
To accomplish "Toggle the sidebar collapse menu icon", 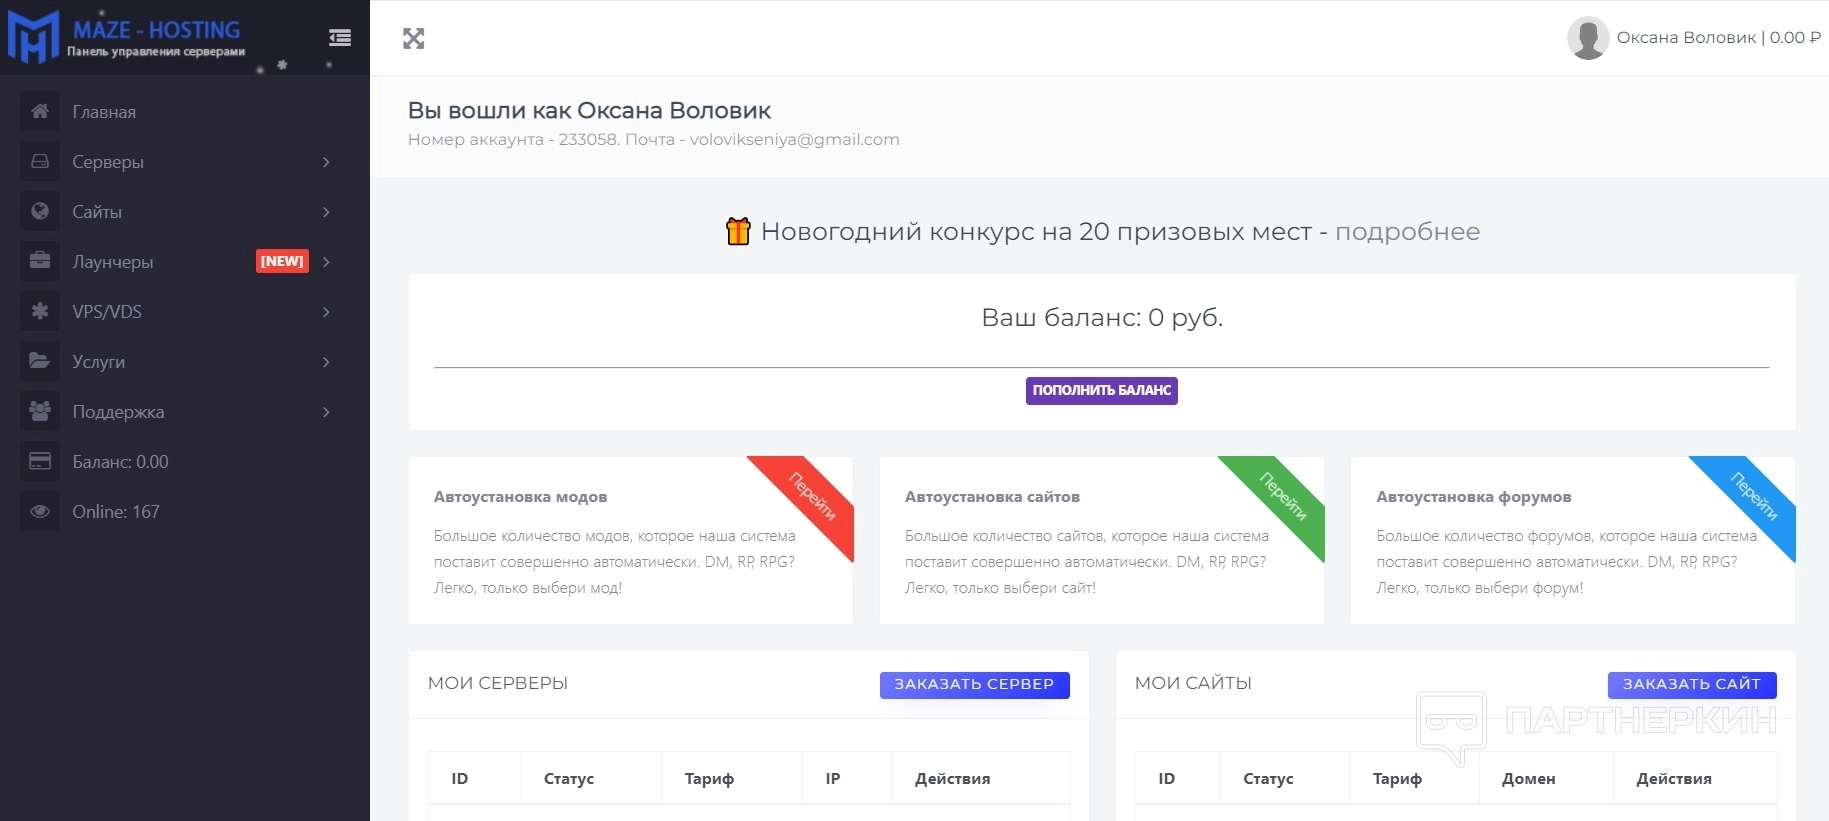I will [340, 38].
